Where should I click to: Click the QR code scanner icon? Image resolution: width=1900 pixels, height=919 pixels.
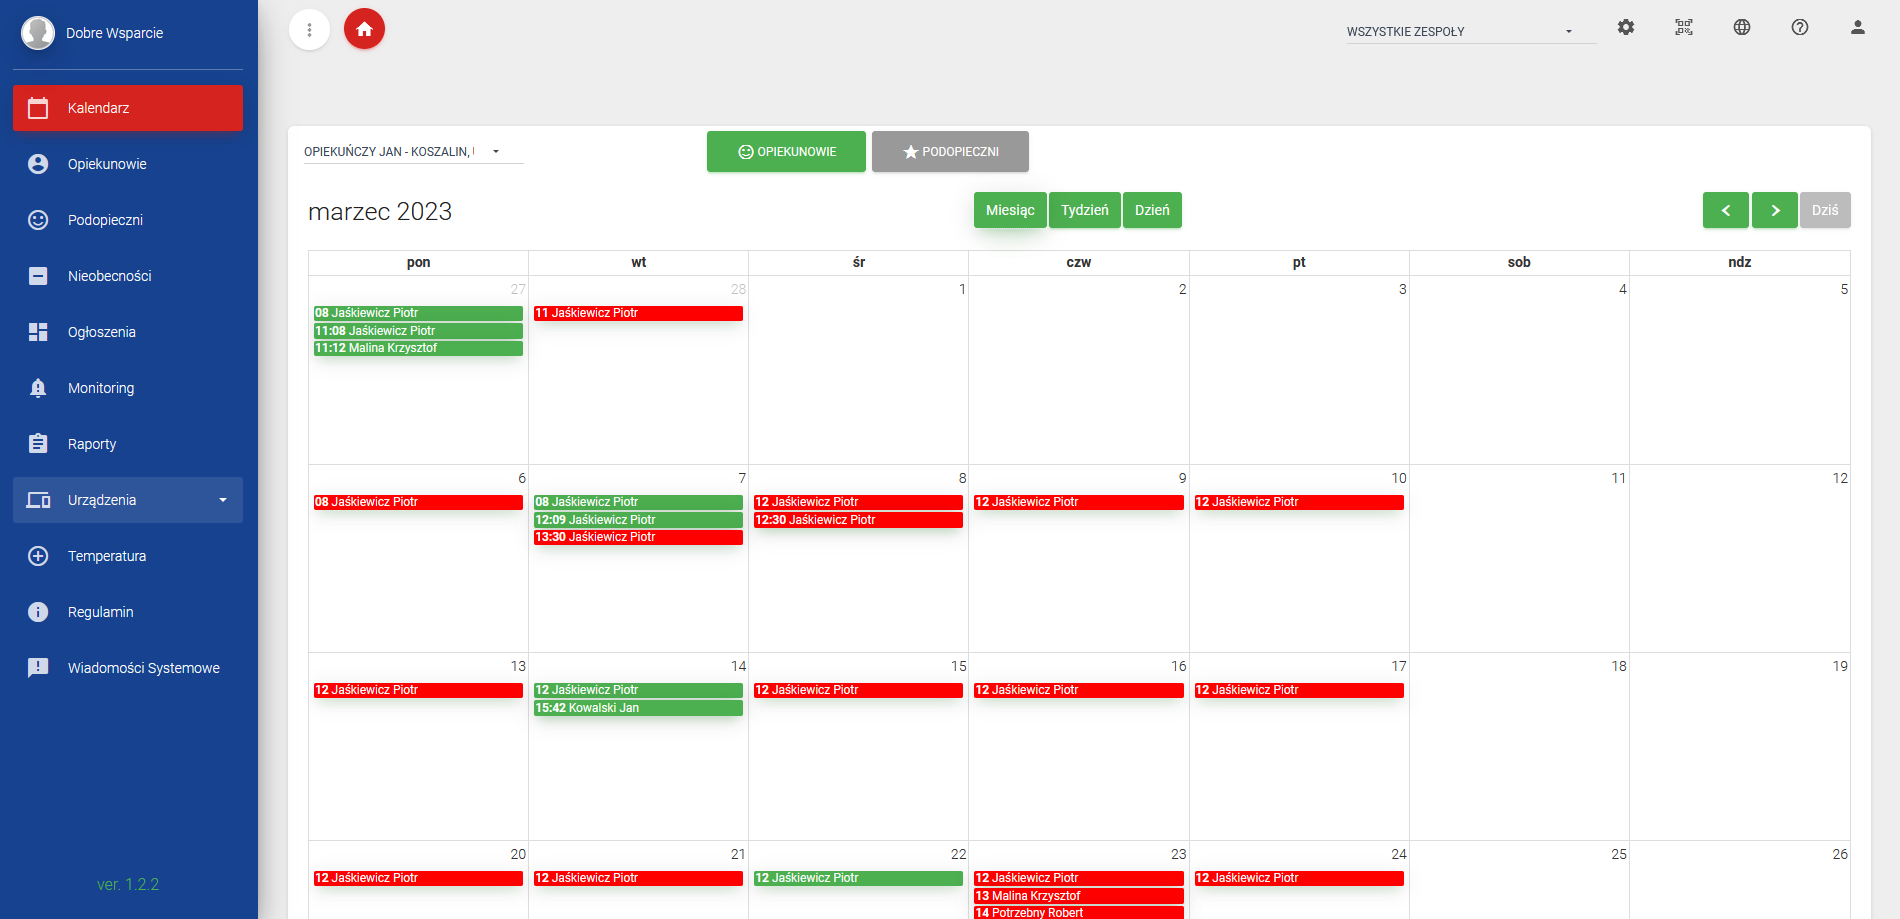point(1684,28)
